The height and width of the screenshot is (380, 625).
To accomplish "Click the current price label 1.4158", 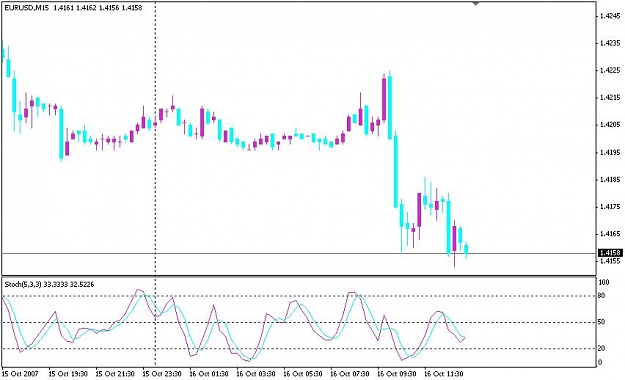I will (610, 253).
